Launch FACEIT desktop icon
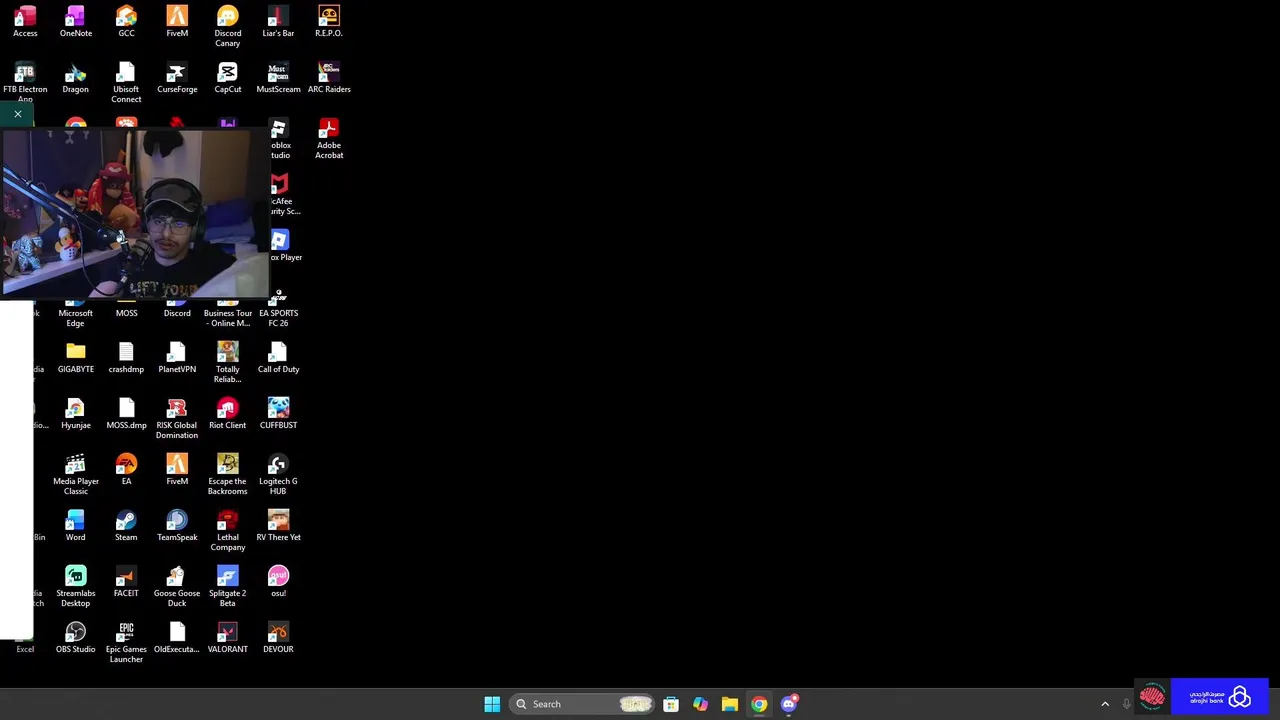1280x720 pixels. pos(126,581)
